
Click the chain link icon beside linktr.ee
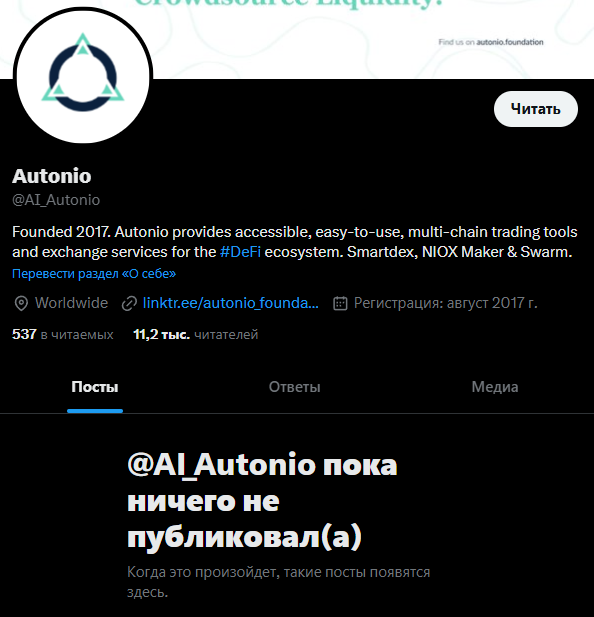click(129, 303)
